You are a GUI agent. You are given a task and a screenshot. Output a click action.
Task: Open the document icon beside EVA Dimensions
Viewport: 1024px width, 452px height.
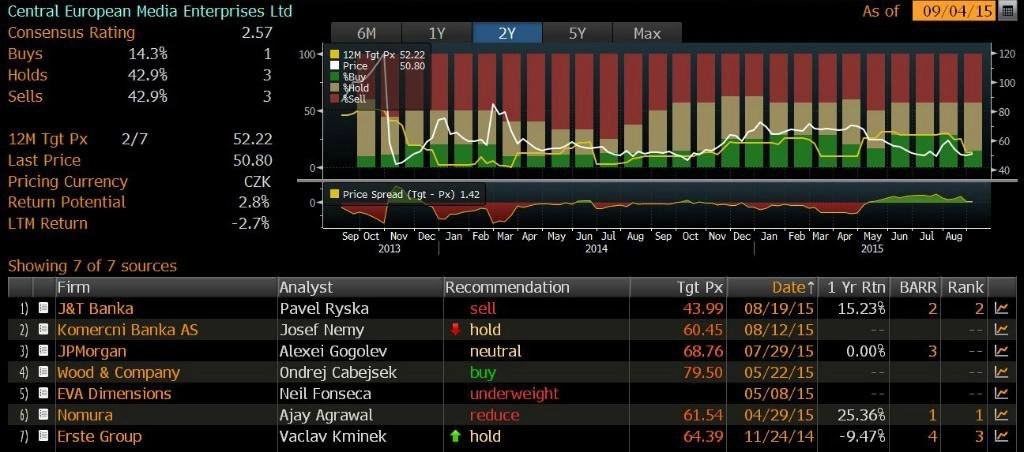[44, 393]
